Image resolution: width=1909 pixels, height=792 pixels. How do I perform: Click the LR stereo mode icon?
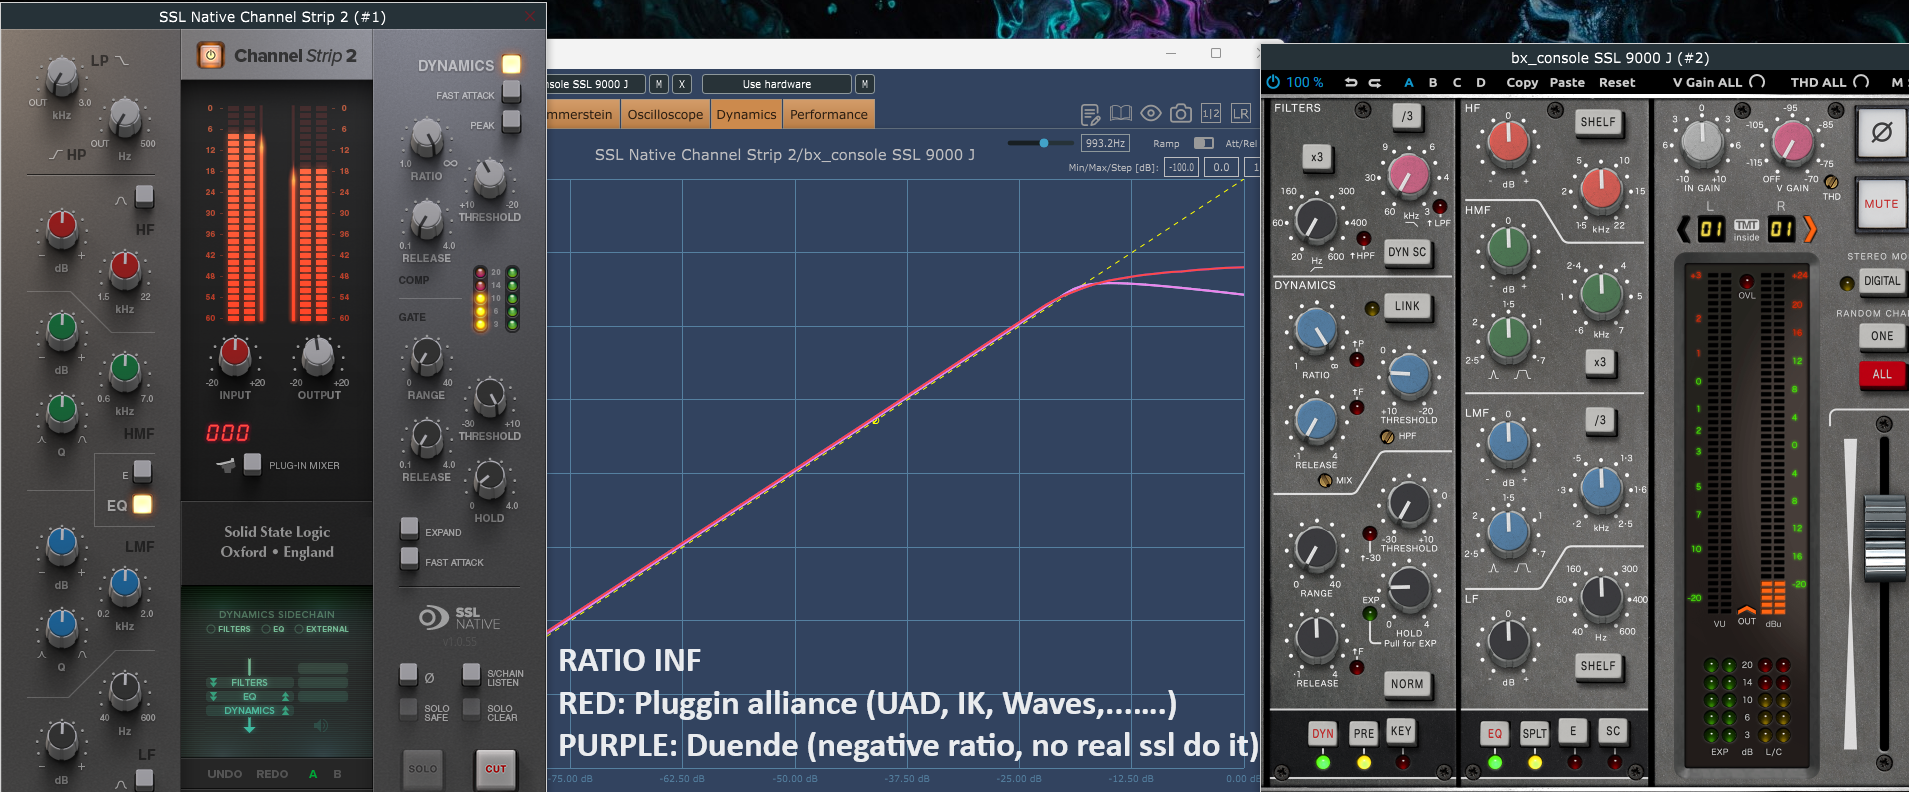click(x=1241, y=114)
